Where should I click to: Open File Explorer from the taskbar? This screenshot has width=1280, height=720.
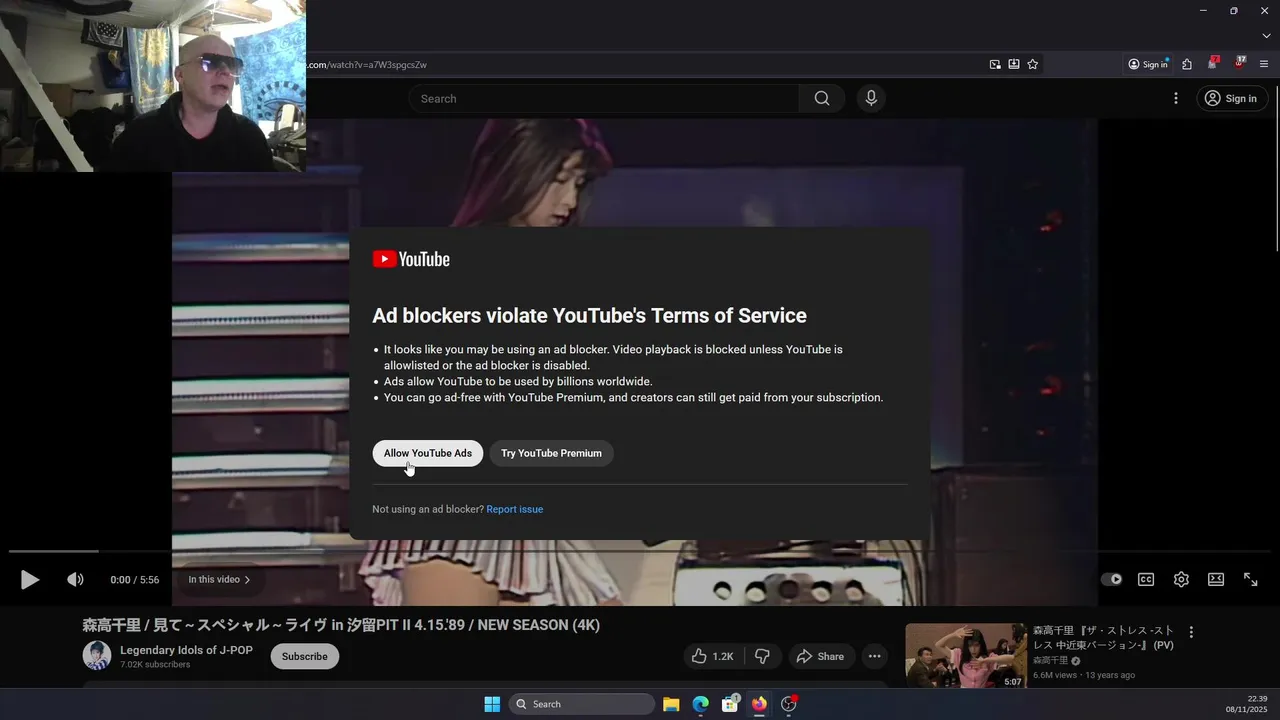click(x=671, y=704)
